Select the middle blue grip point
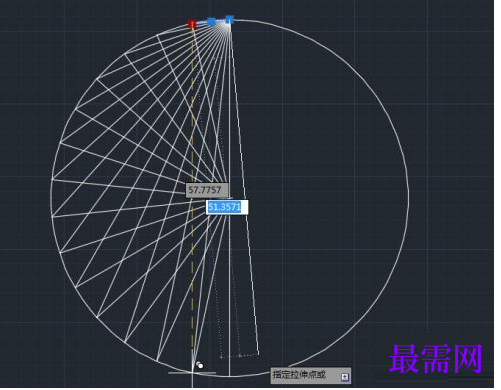 tap(211, 21)
